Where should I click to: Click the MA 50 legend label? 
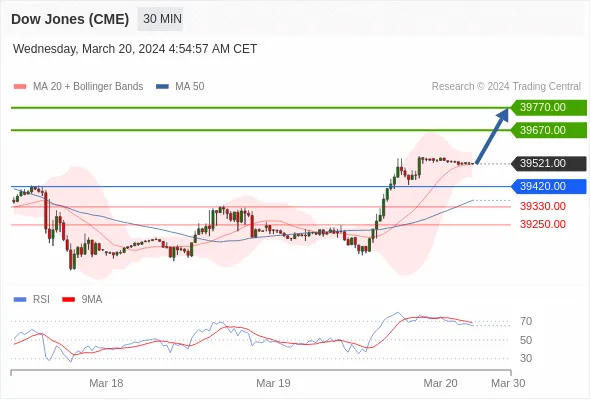190,87
